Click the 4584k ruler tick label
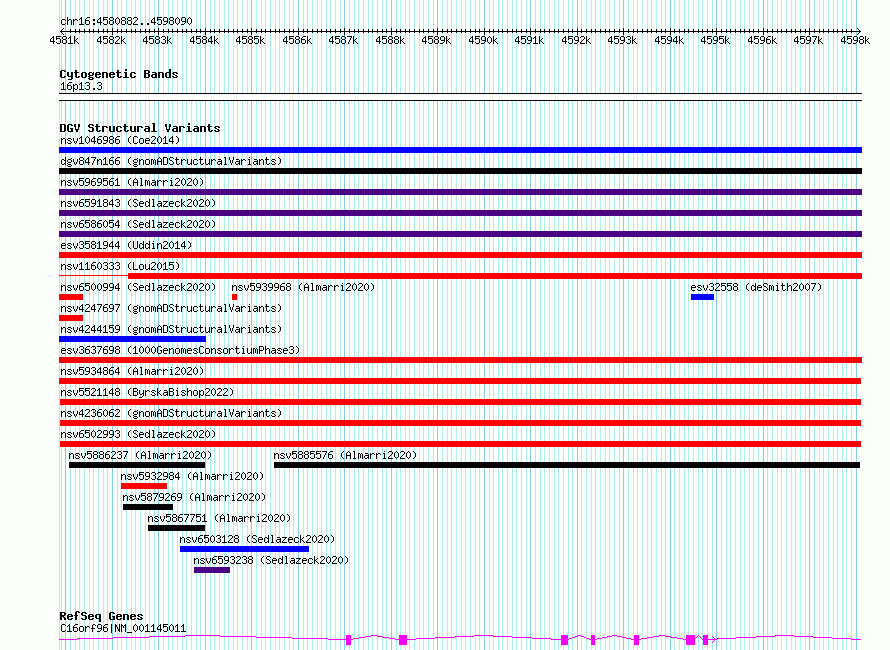 [x=204, y=40]
